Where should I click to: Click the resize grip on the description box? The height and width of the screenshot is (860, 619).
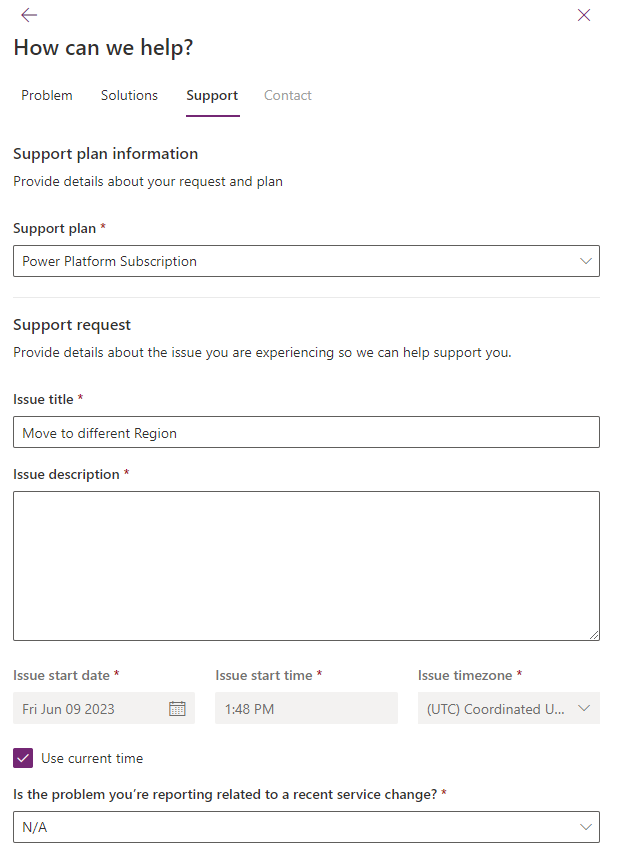(x=593, y=633)
